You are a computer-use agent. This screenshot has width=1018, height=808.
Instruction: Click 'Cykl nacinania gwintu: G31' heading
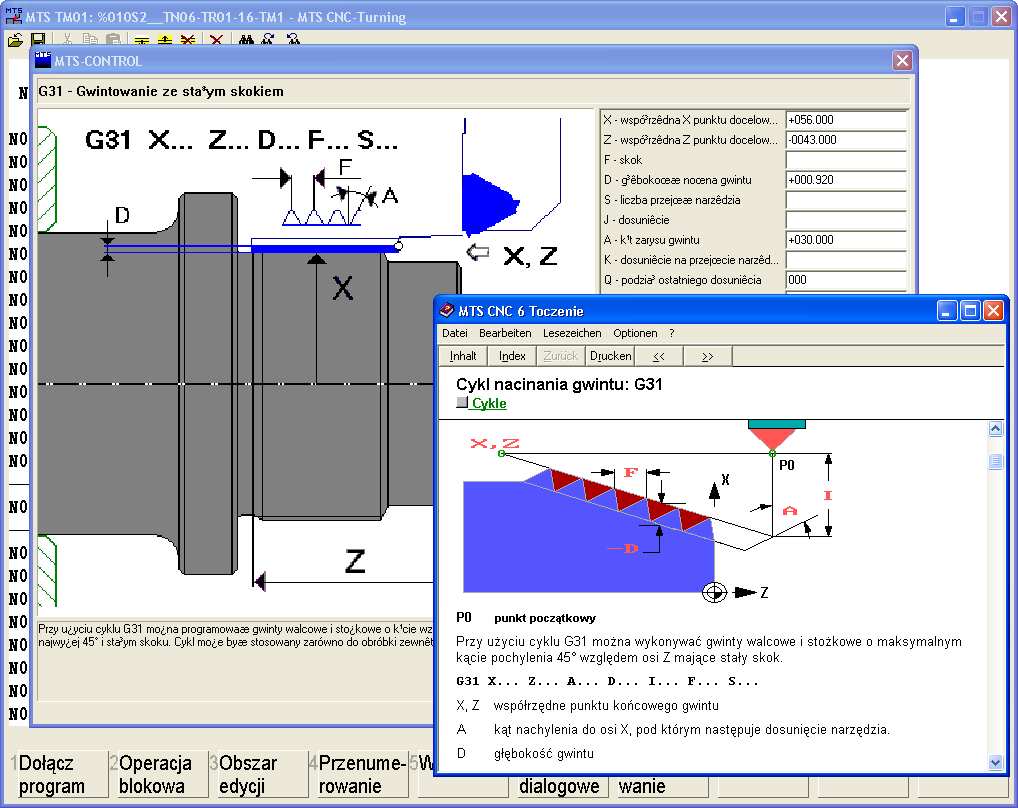coord(559,384)
